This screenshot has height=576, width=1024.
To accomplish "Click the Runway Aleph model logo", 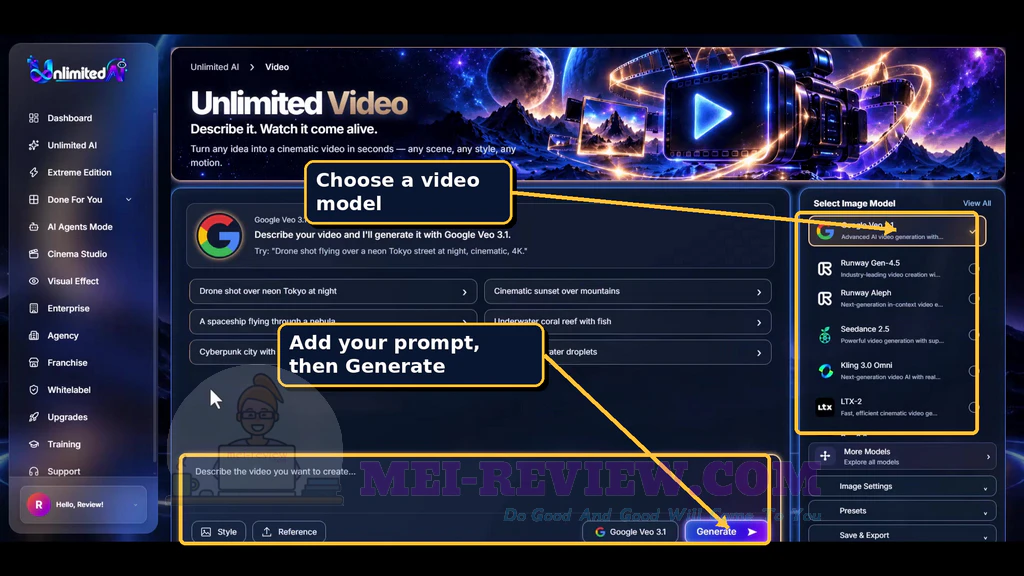I will [x=825, y=298].
